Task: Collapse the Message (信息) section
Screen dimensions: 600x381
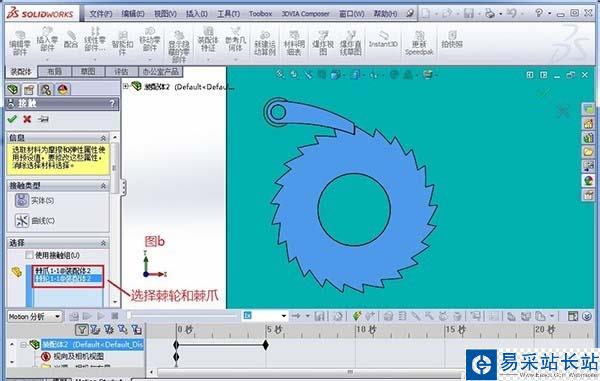Action: pos(103,138)
